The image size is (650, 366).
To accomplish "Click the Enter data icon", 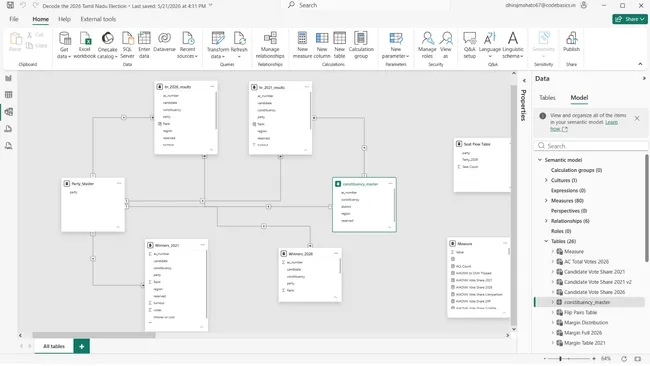I will 144,38.
